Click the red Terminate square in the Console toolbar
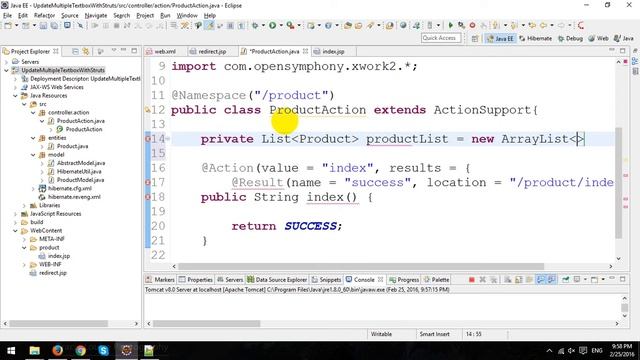The height and width of the screenshot is (360, 640). pyautogui.click(x=472, y=280)
